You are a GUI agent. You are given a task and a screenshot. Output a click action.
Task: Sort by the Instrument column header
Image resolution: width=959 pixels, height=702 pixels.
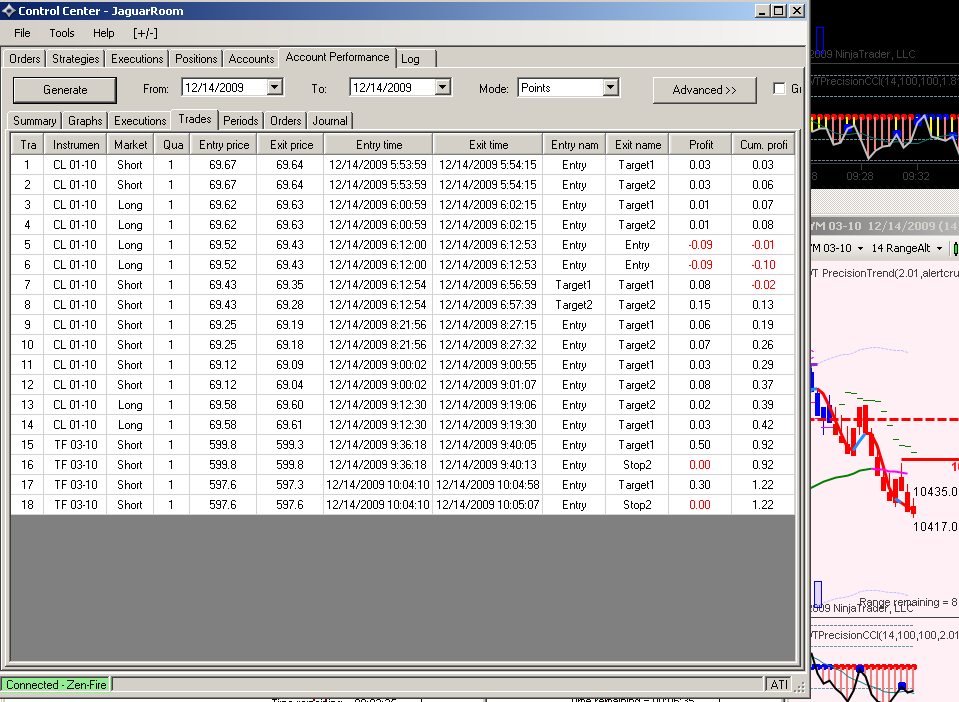point(76,145)
